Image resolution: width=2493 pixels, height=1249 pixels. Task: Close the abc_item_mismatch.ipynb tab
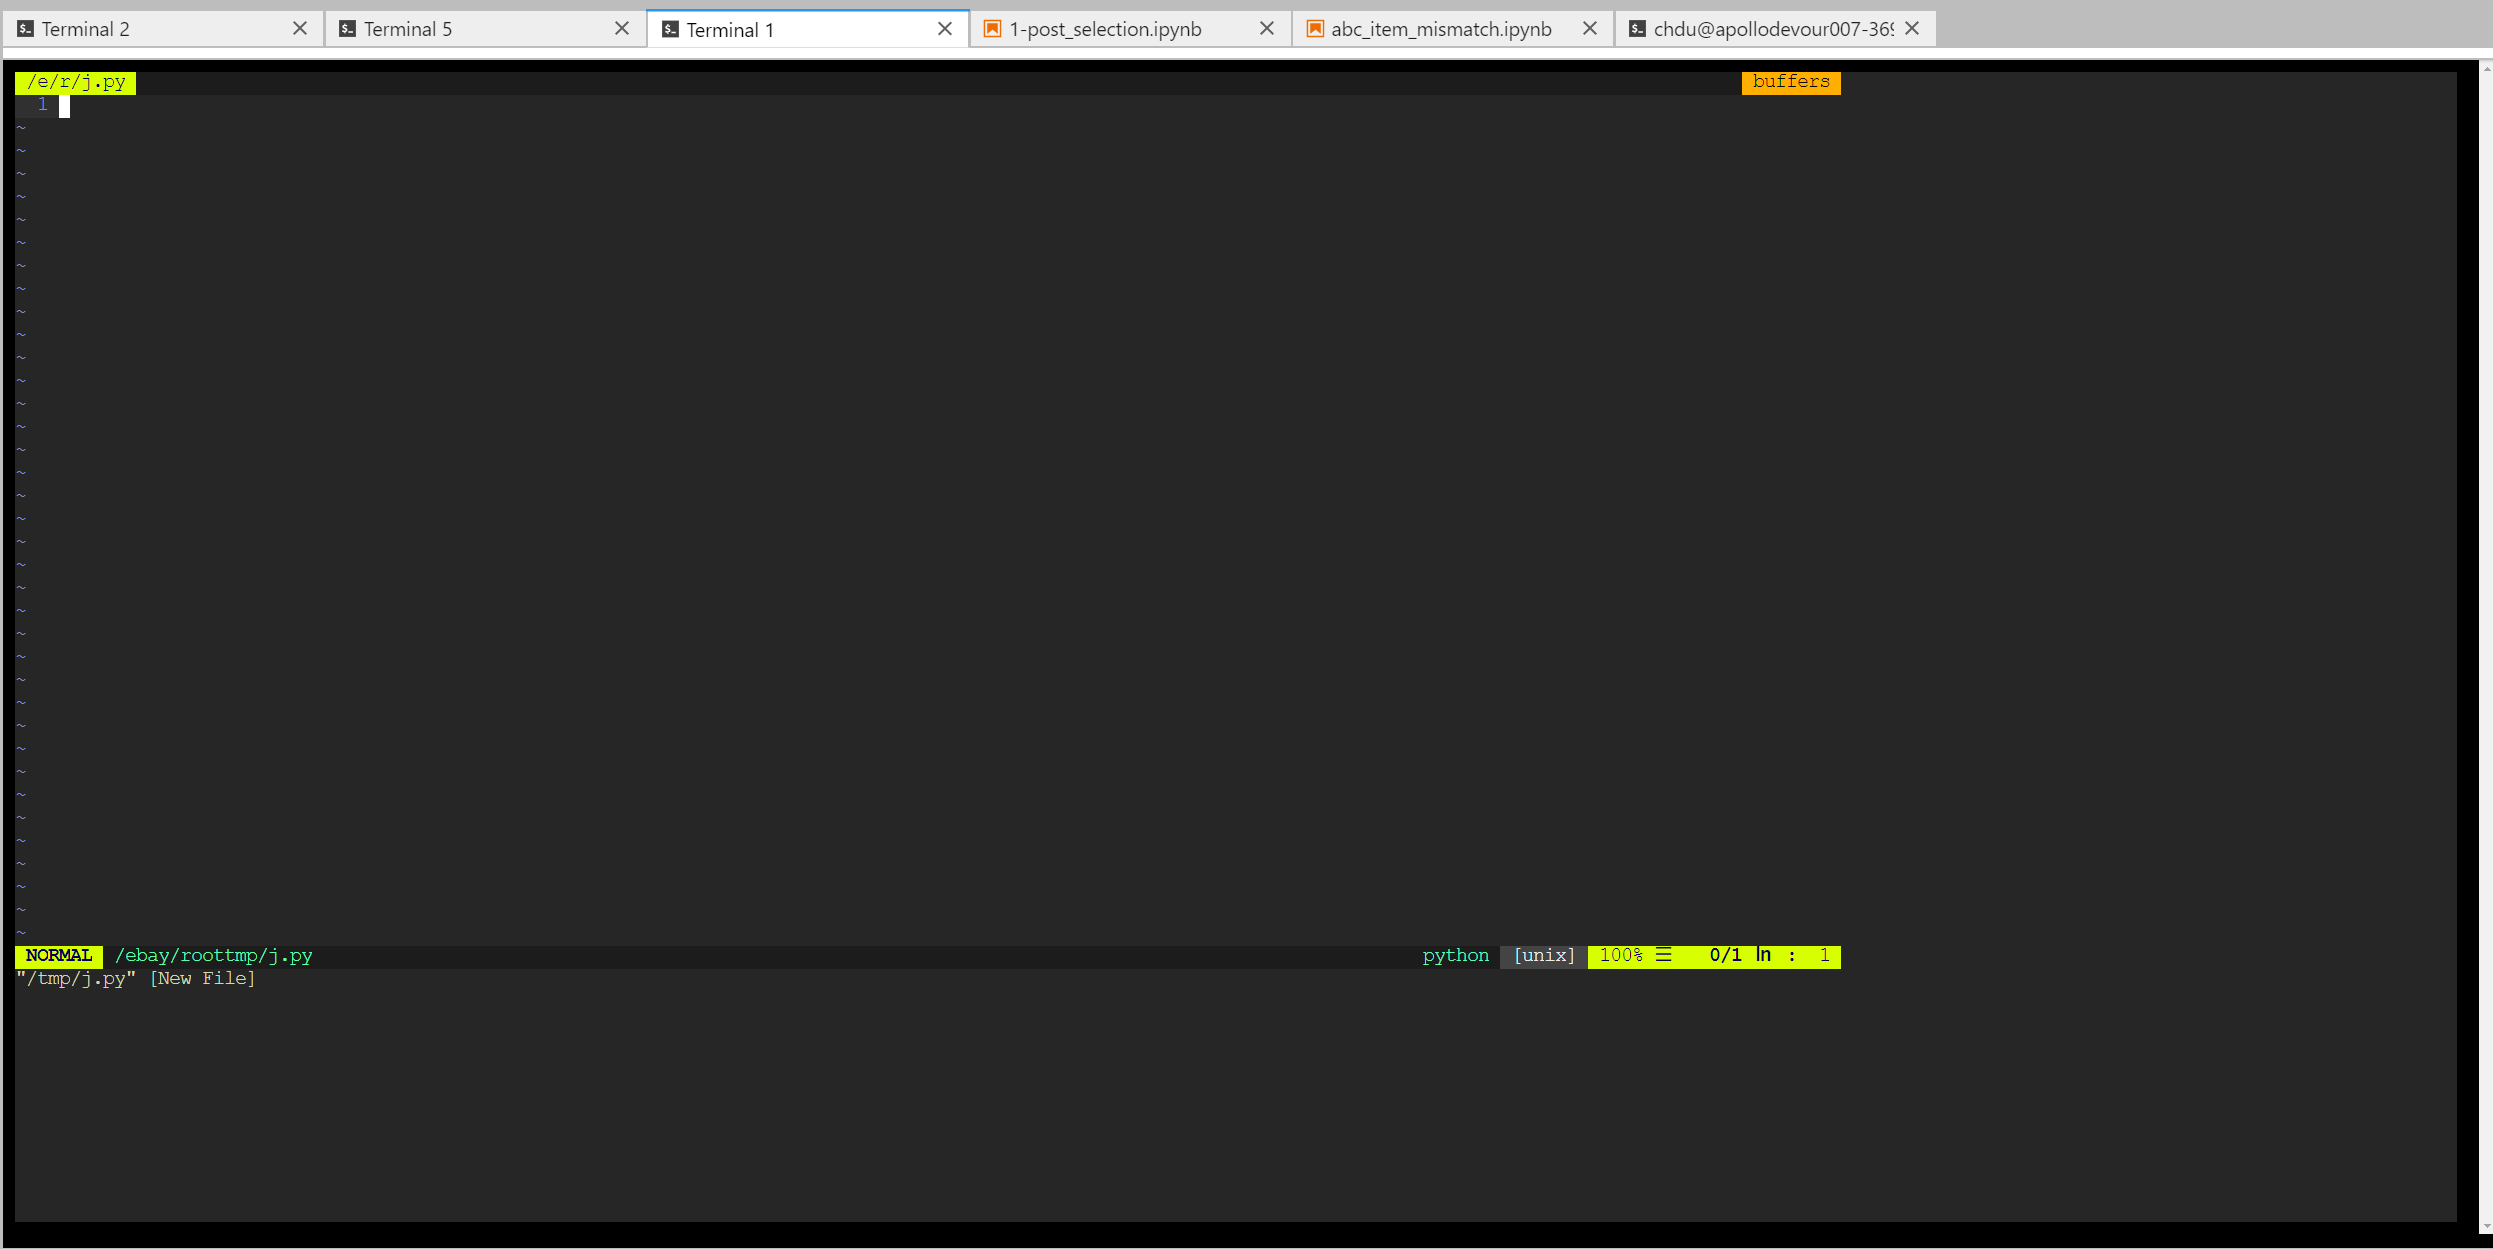coord(1589,28)
